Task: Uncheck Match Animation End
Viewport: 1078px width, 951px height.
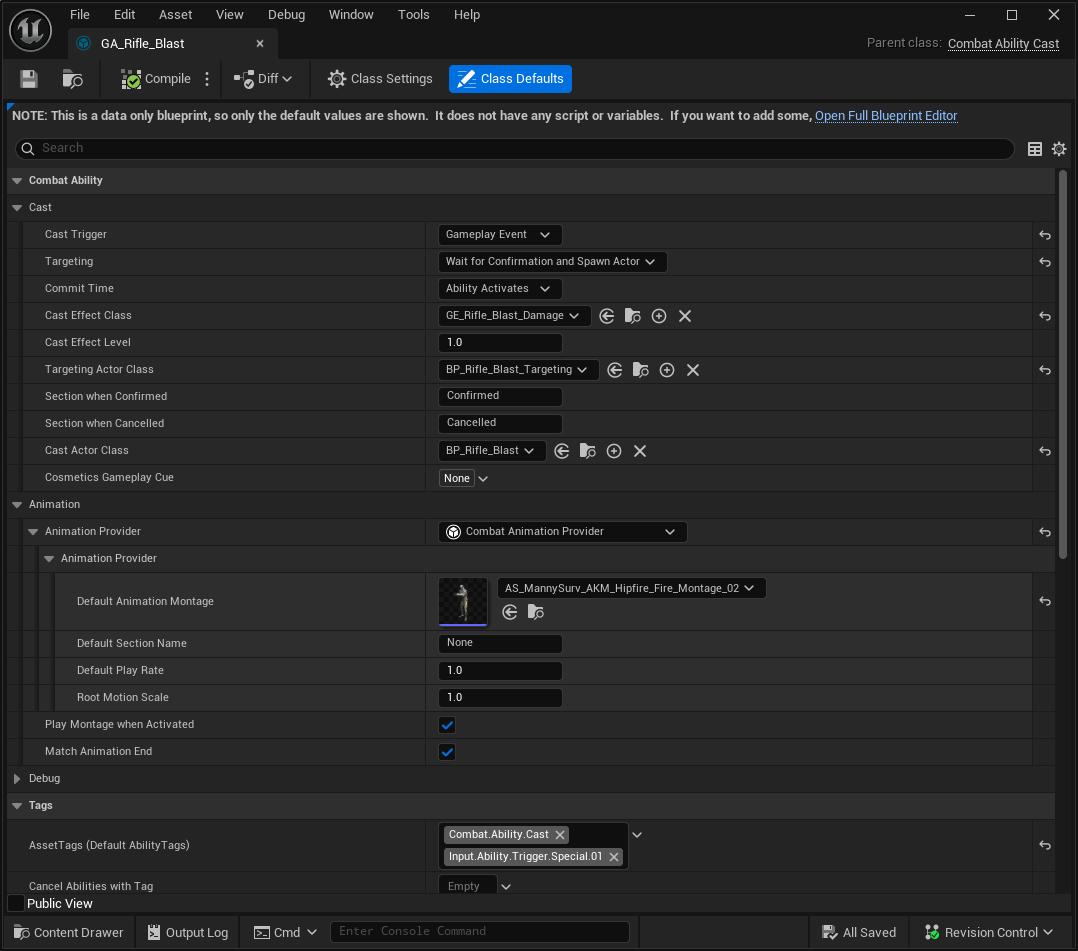Action: point(447,752)
